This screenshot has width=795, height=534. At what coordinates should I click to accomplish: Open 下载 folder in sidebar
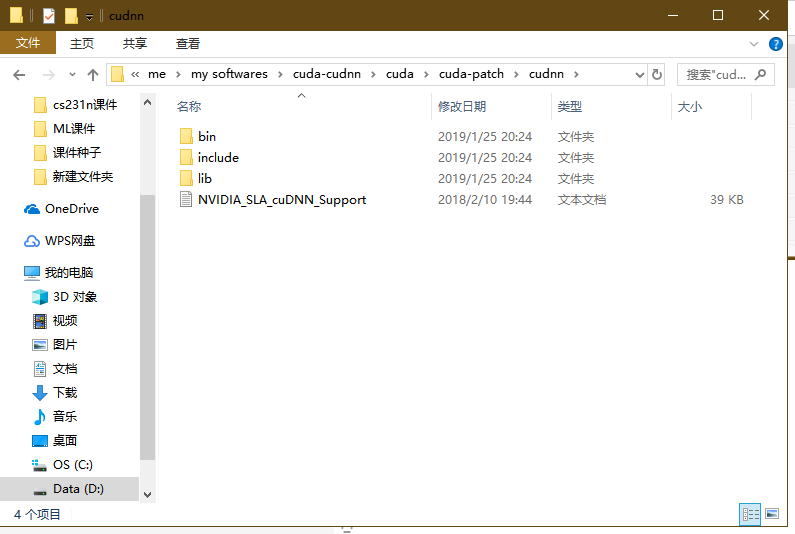55,393
